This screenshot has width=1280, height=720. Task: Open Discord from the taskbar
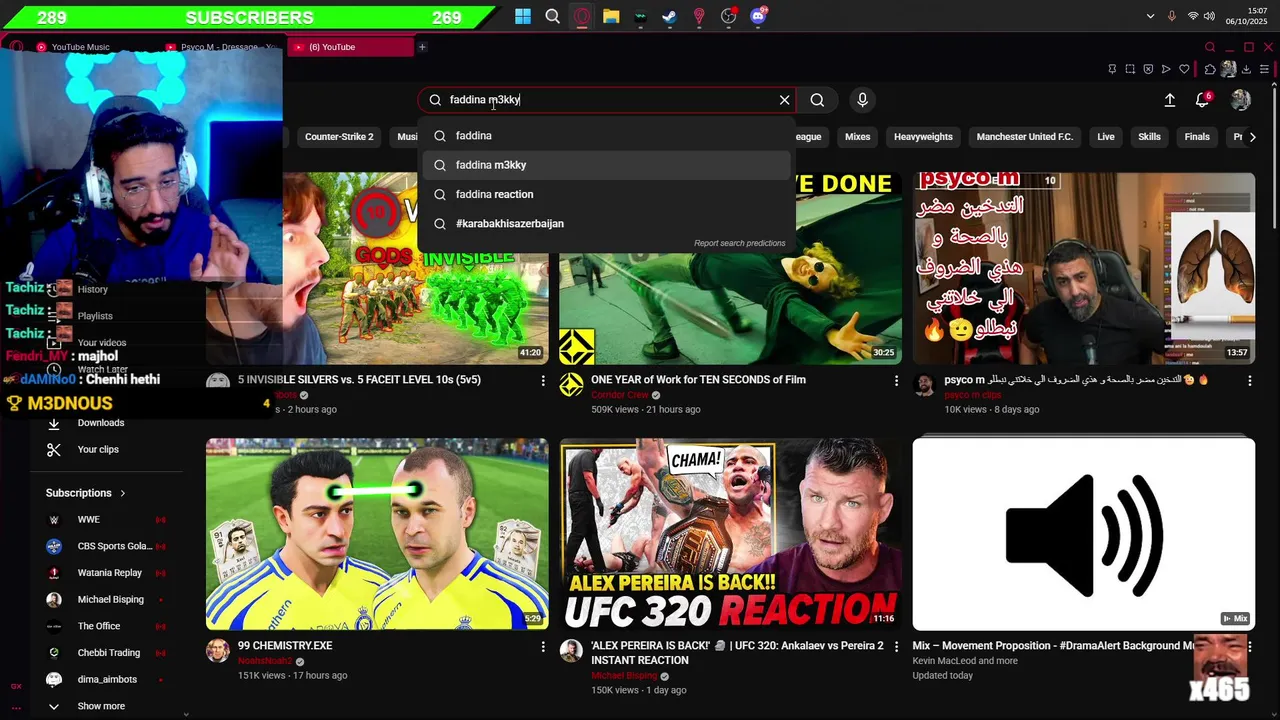click(759, 16)
